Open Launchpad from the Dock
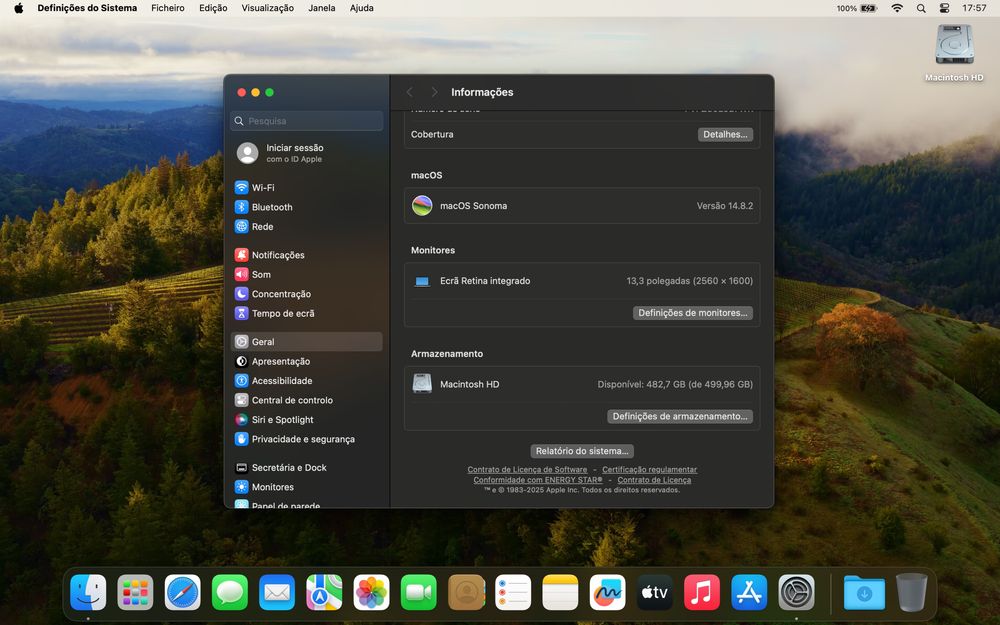Screen dimensions: 1000x625 point(135,592)
